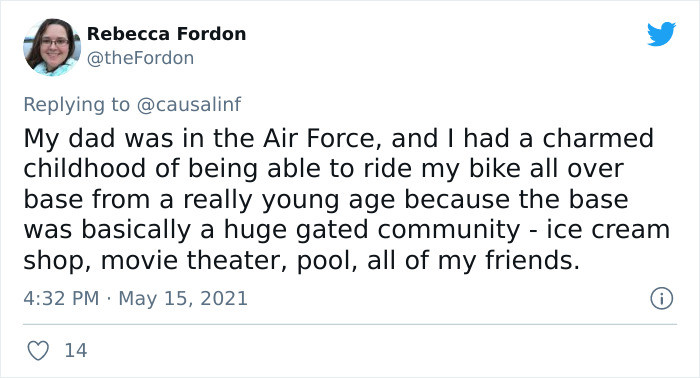Click the 'Replying to' label

(x=76, y=104)
